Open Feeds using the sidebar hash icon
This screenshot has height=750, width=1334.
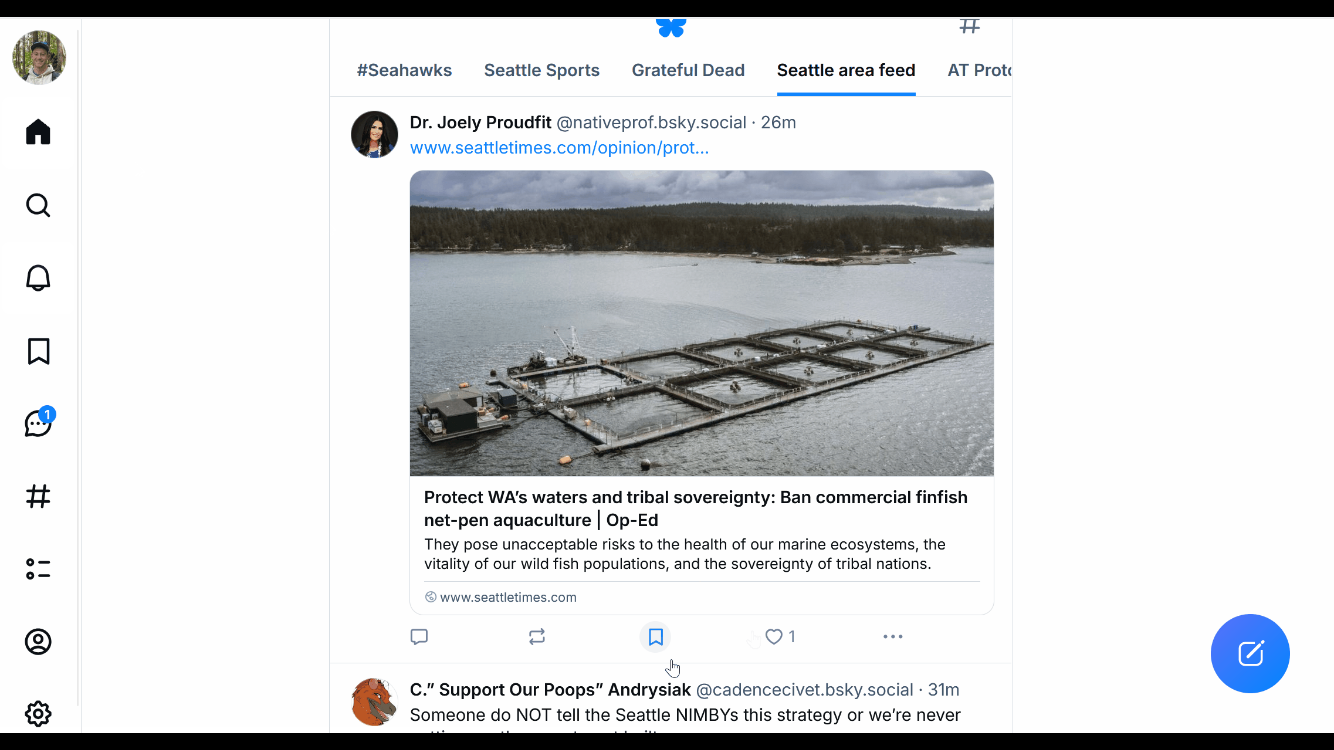(x=38, y=496)
